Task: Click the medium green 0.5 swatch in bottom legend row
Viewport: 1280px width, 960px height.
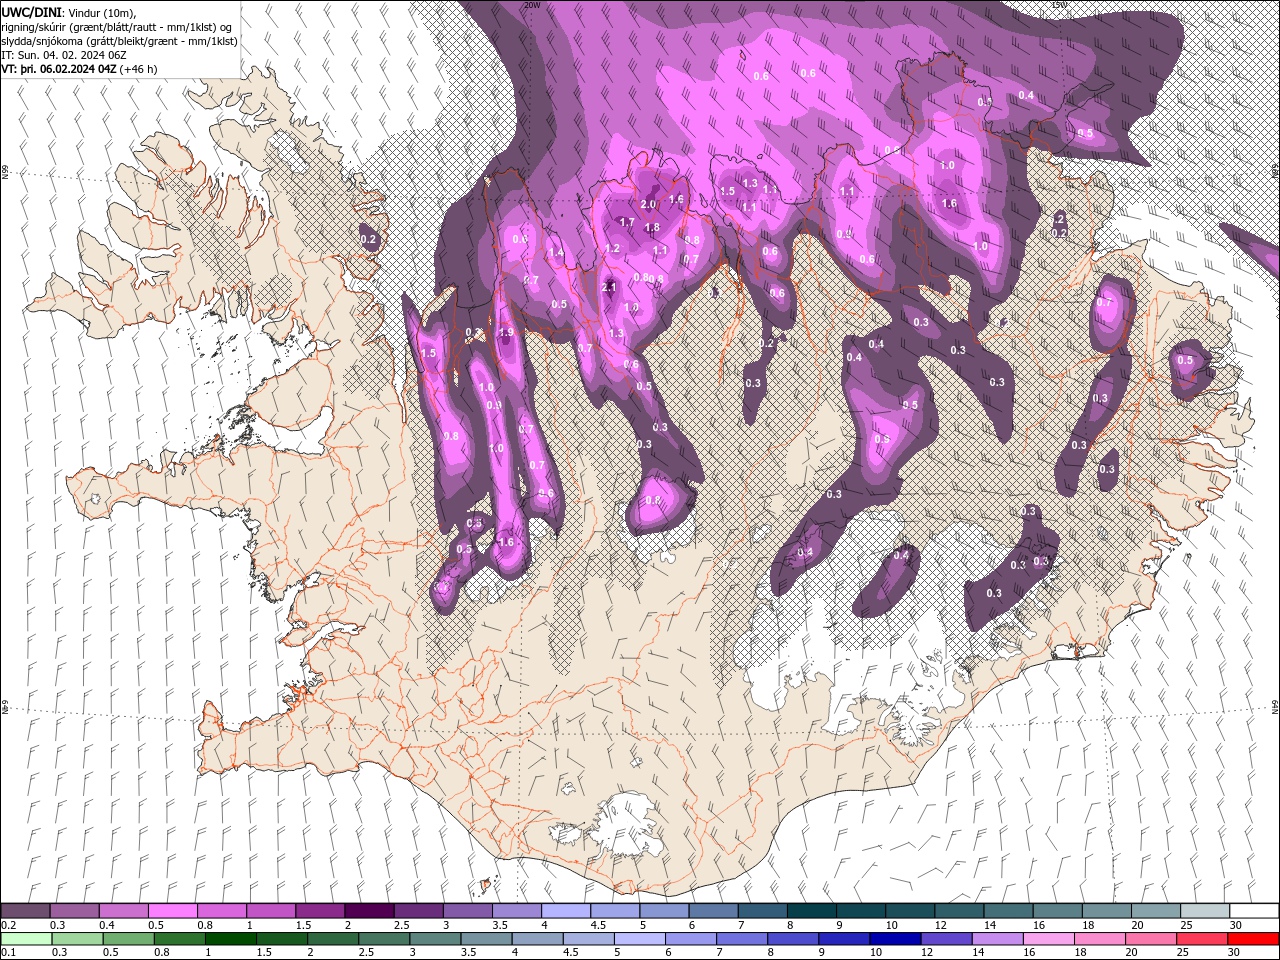Action: tap(129, 939)
